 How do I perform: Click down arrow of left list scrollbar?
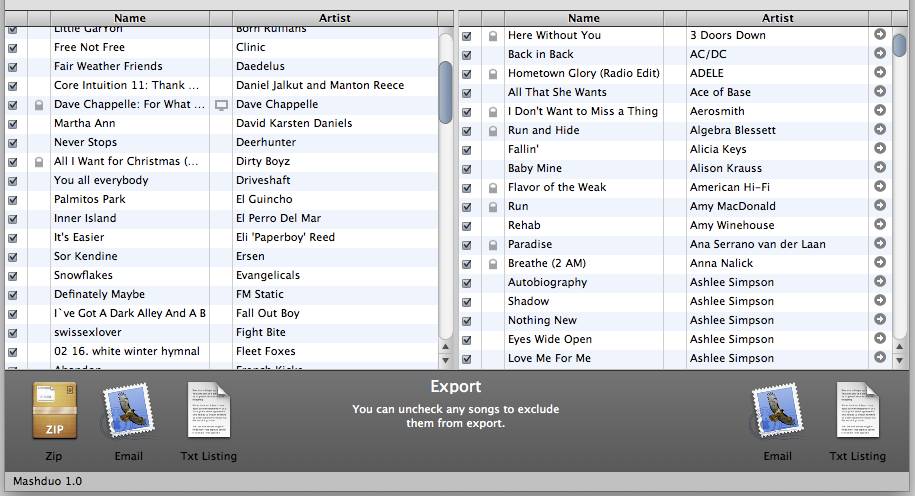(446, 360)
